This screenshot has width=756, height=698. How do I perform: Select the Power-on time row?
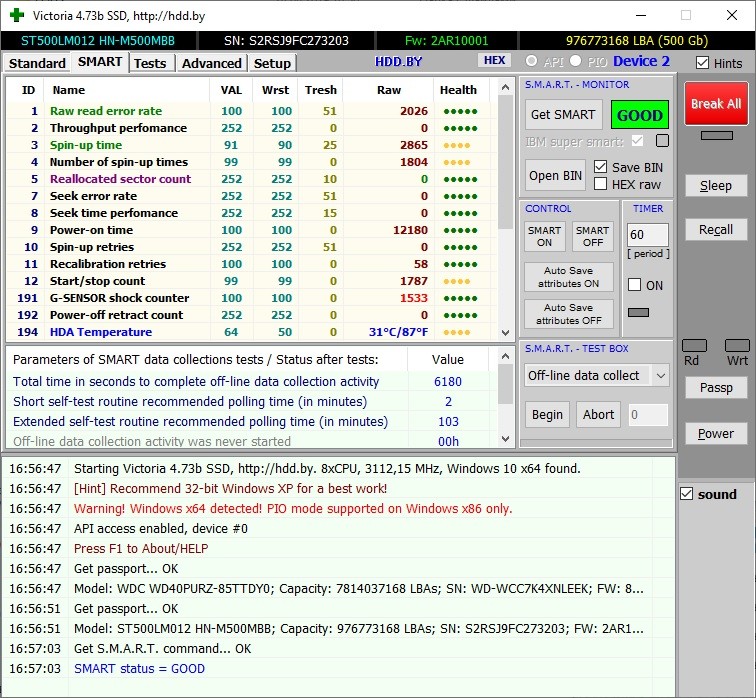[x=252, y=230]
